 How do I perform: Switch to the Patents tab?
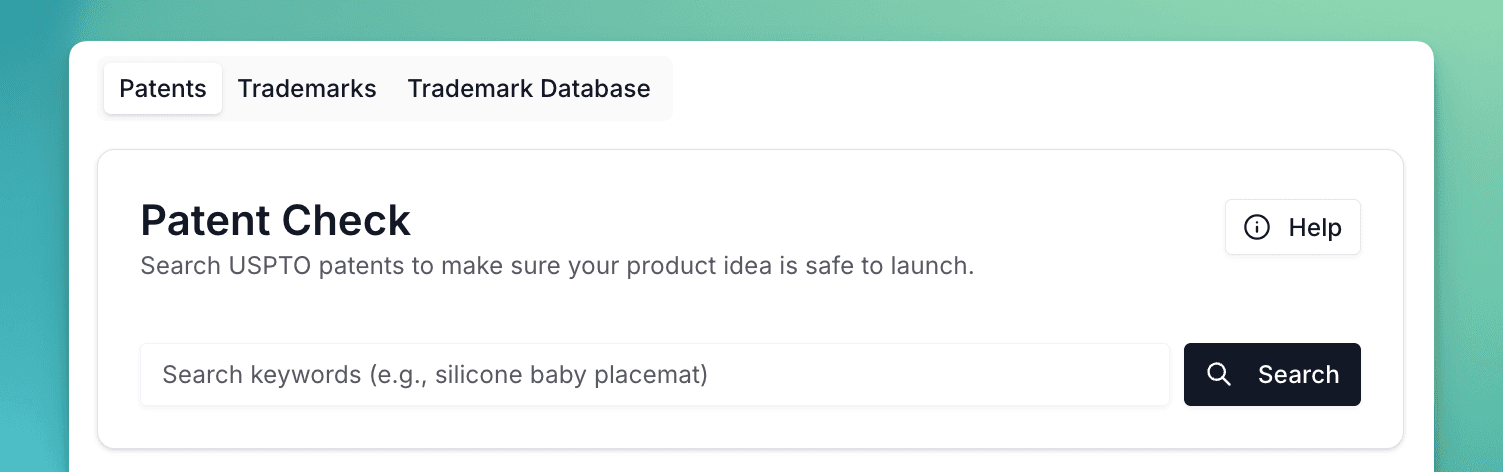[163, 89]
